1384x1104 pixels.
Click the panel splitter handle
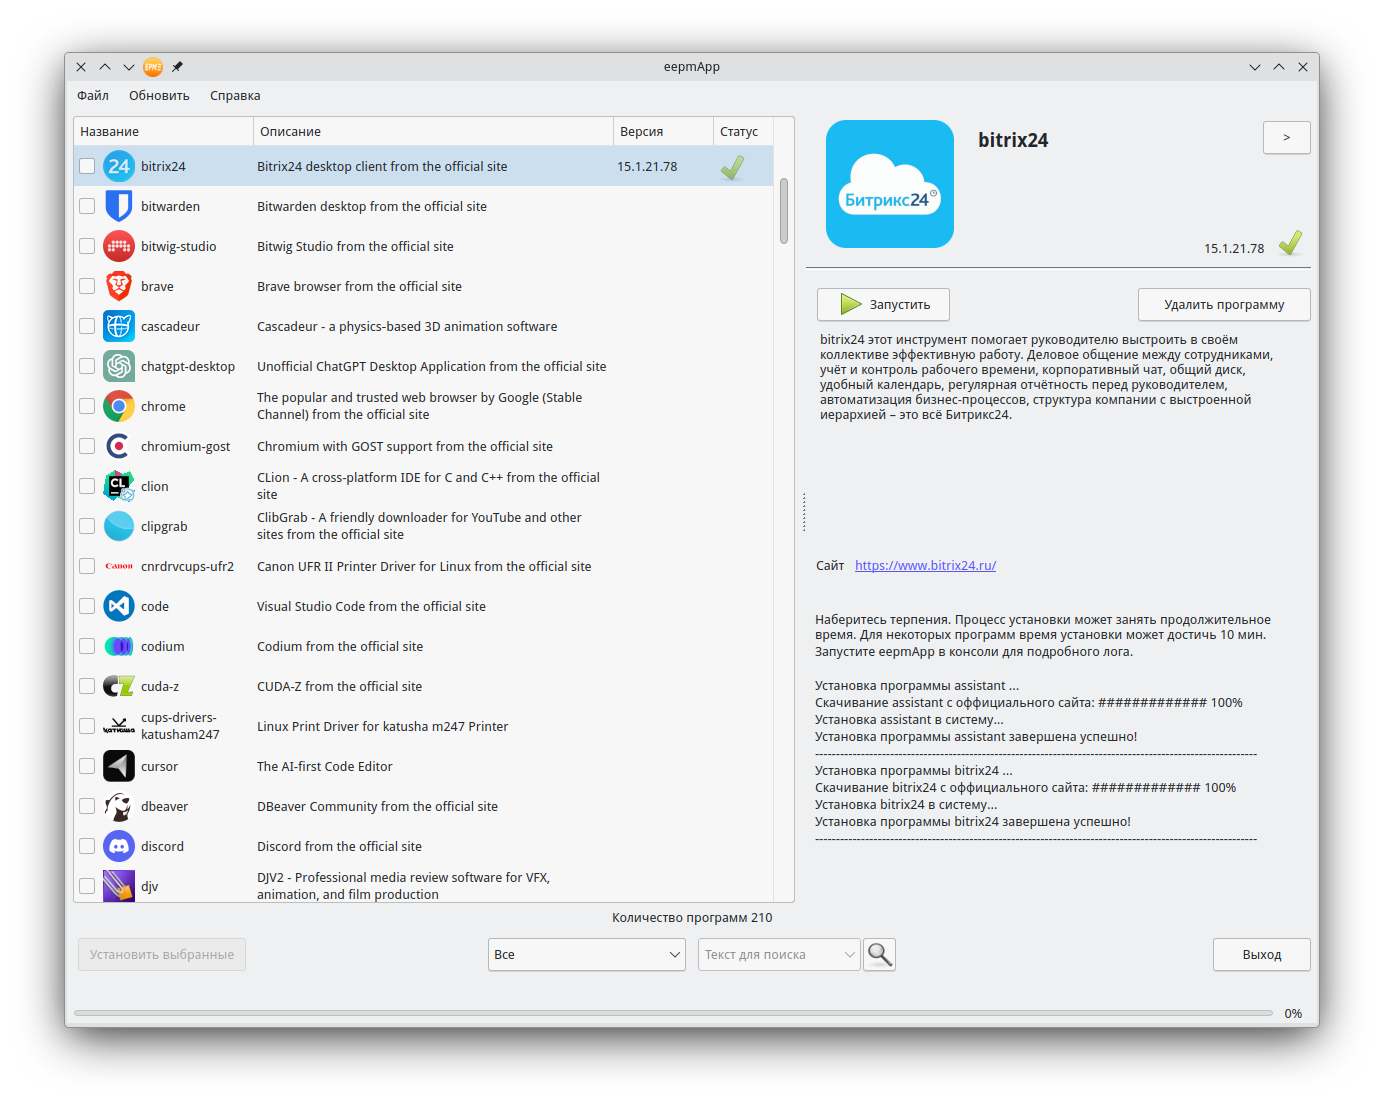point(803,511)
